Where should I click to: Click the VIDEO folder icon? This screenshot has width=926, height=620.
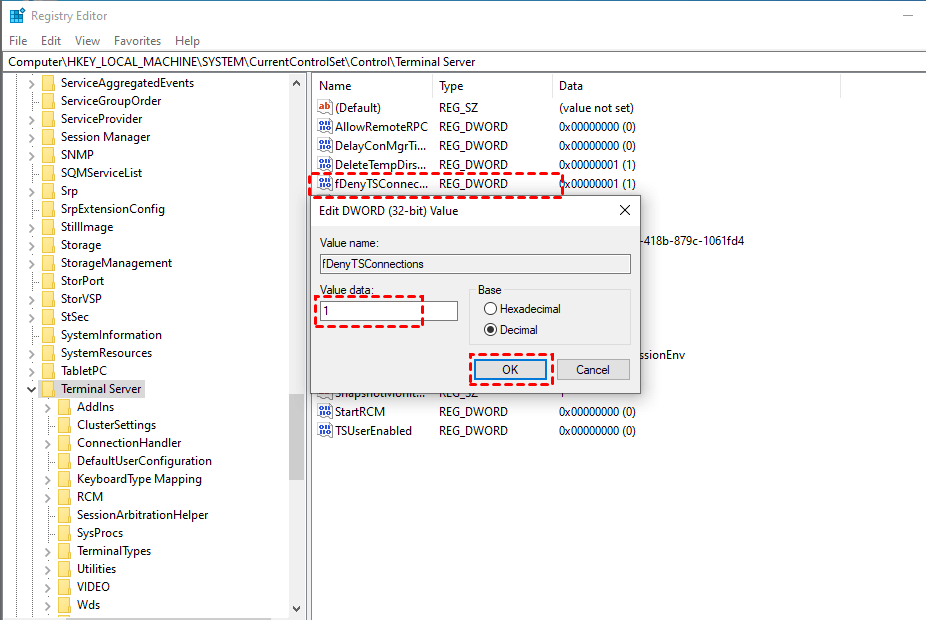point(65,587)
